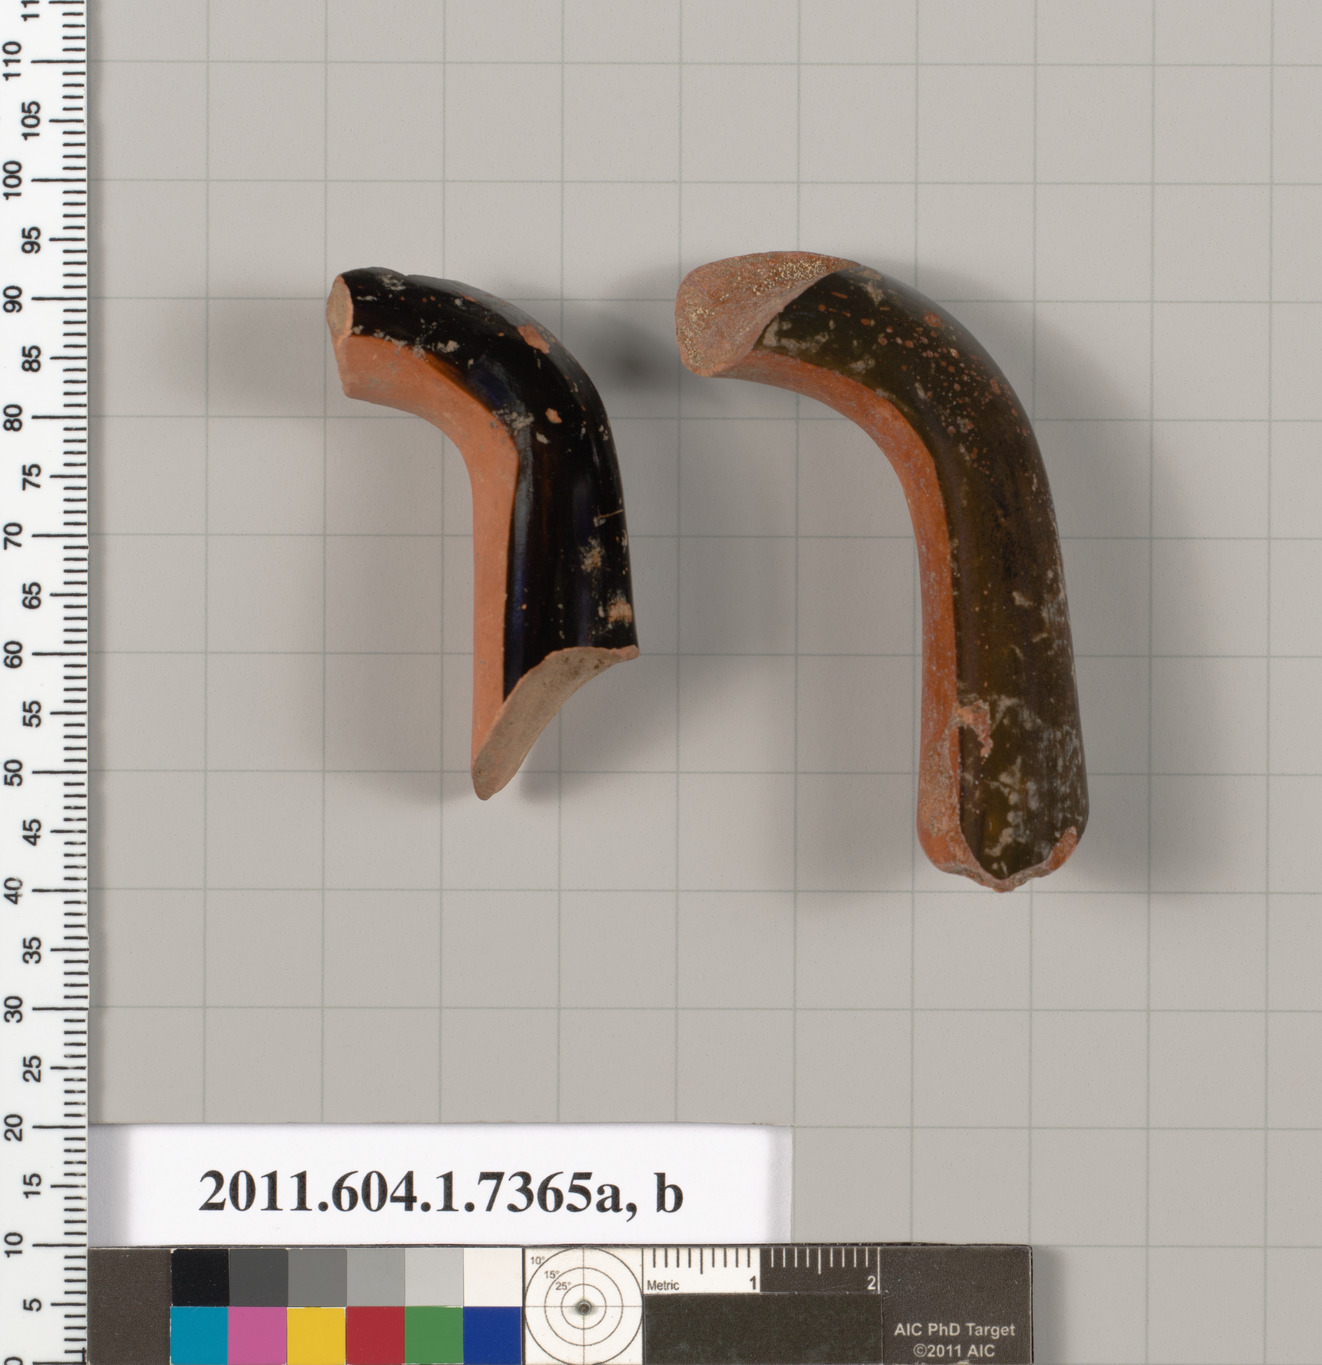
Task: Pick the yellow color patch
Action: (x=316, y=1335)
